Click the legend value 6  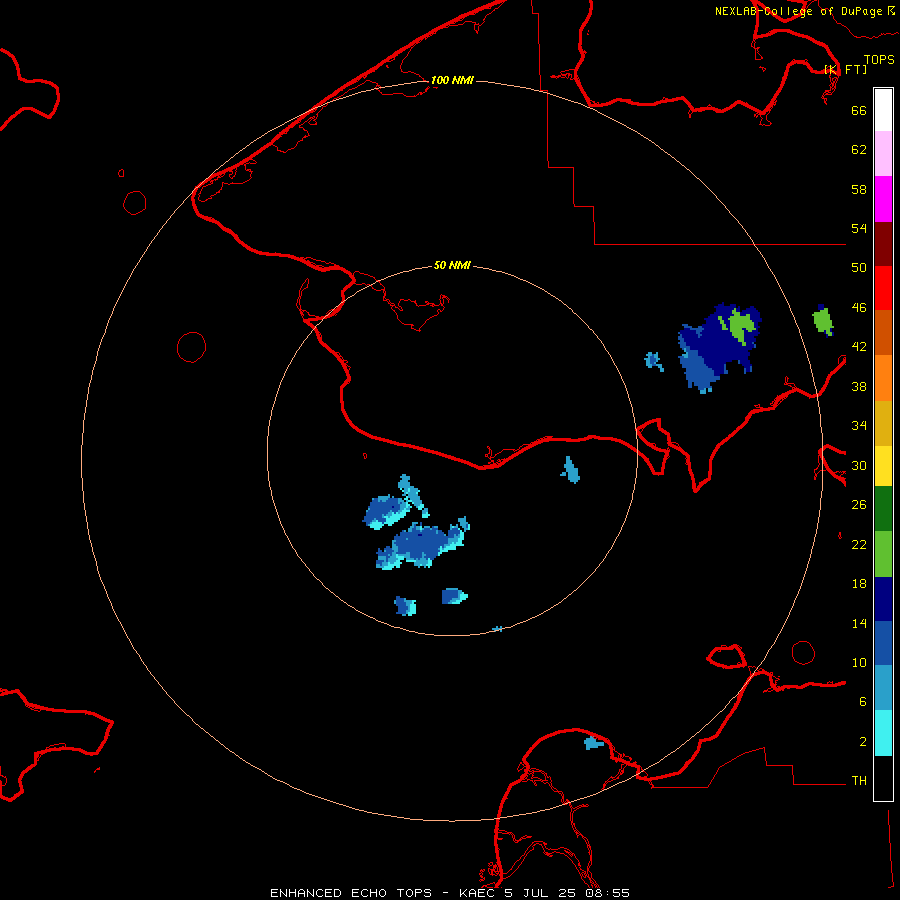coord(862,702)
